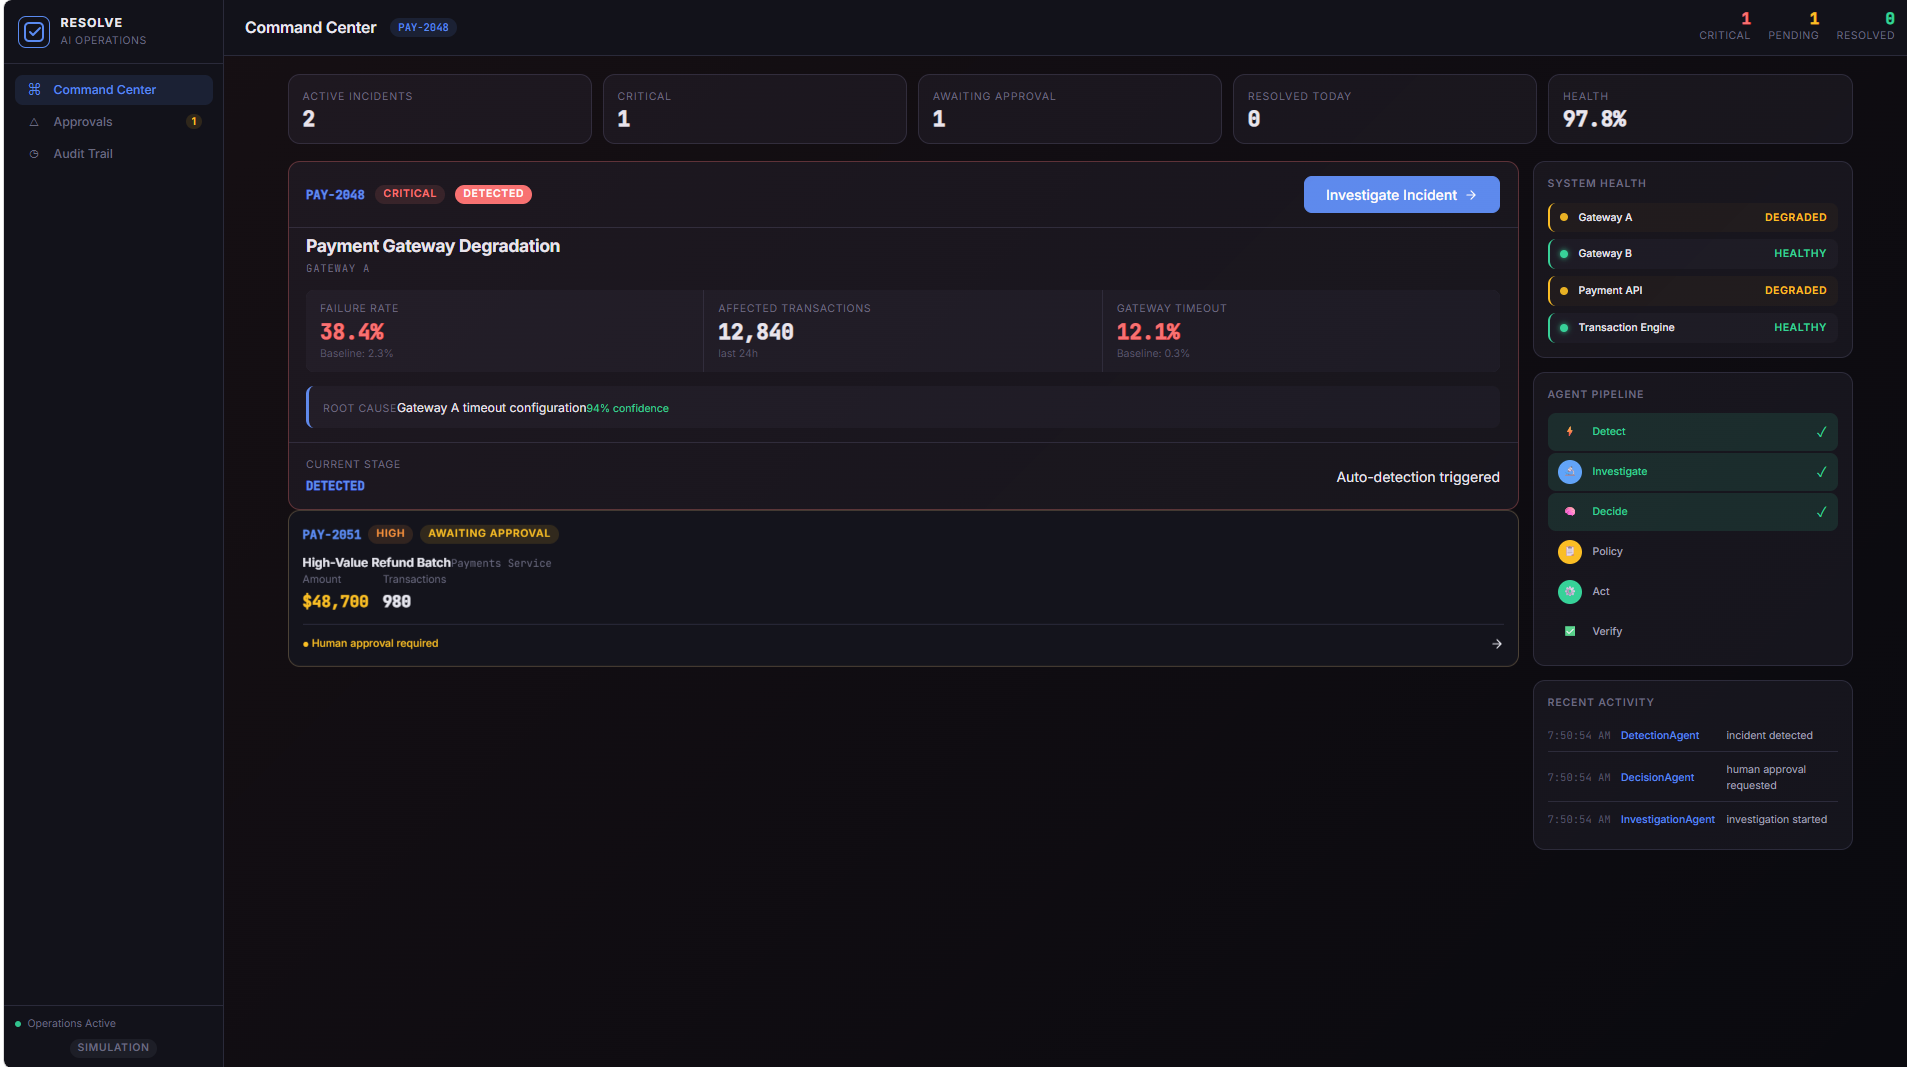Click the Investigate magnifier pipeline icon
1907x1067 pixels.
coord(1570,472)
